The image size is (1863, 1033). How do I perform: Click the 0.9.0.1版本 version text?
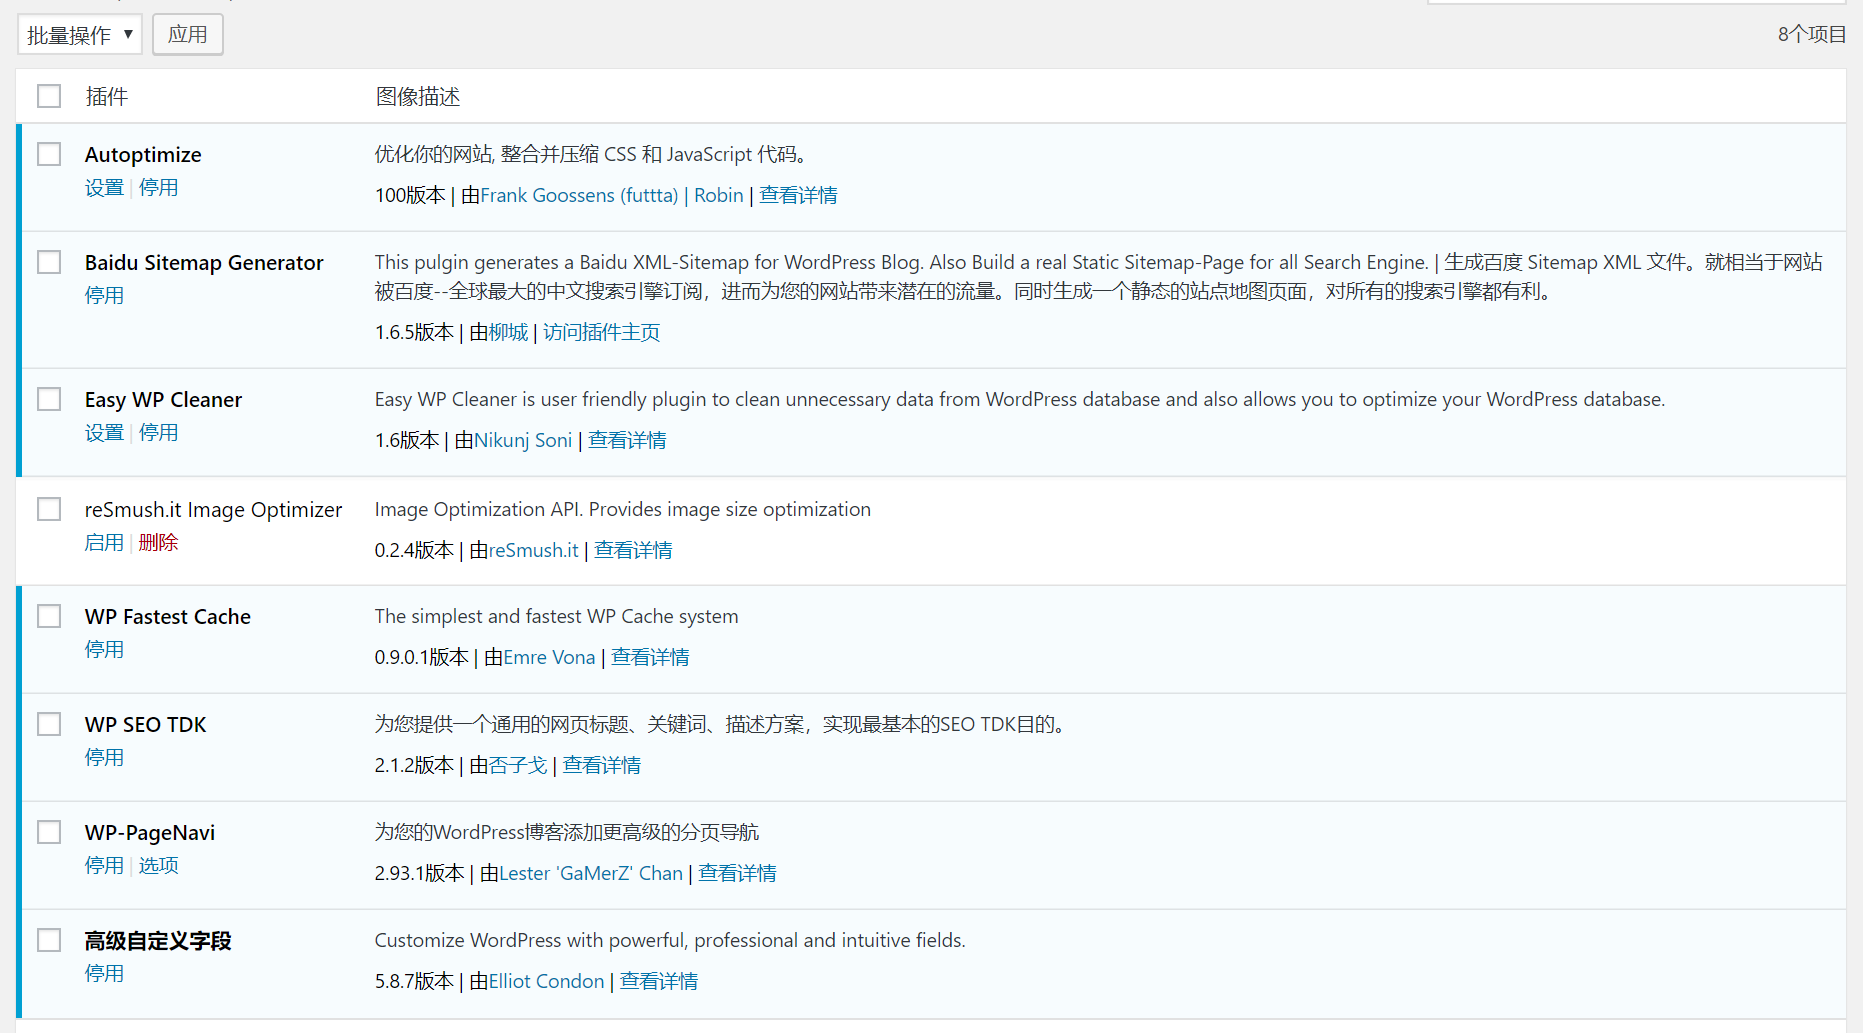(422, 658)
